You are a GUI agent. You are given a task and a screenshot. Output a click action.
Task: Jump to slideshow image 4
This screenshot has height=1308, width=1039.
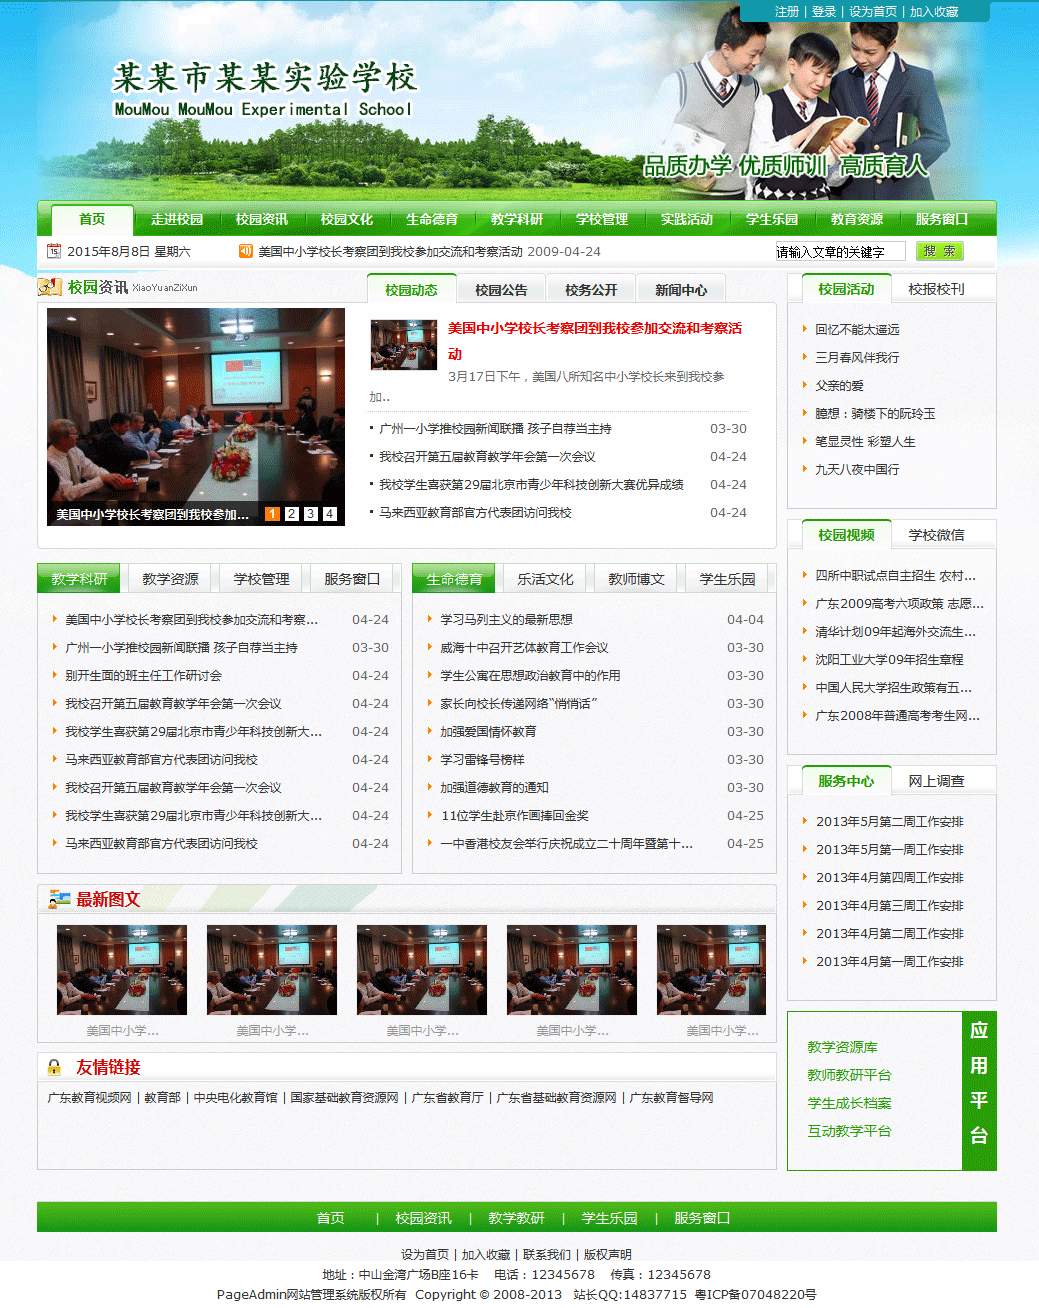point(329,514)
